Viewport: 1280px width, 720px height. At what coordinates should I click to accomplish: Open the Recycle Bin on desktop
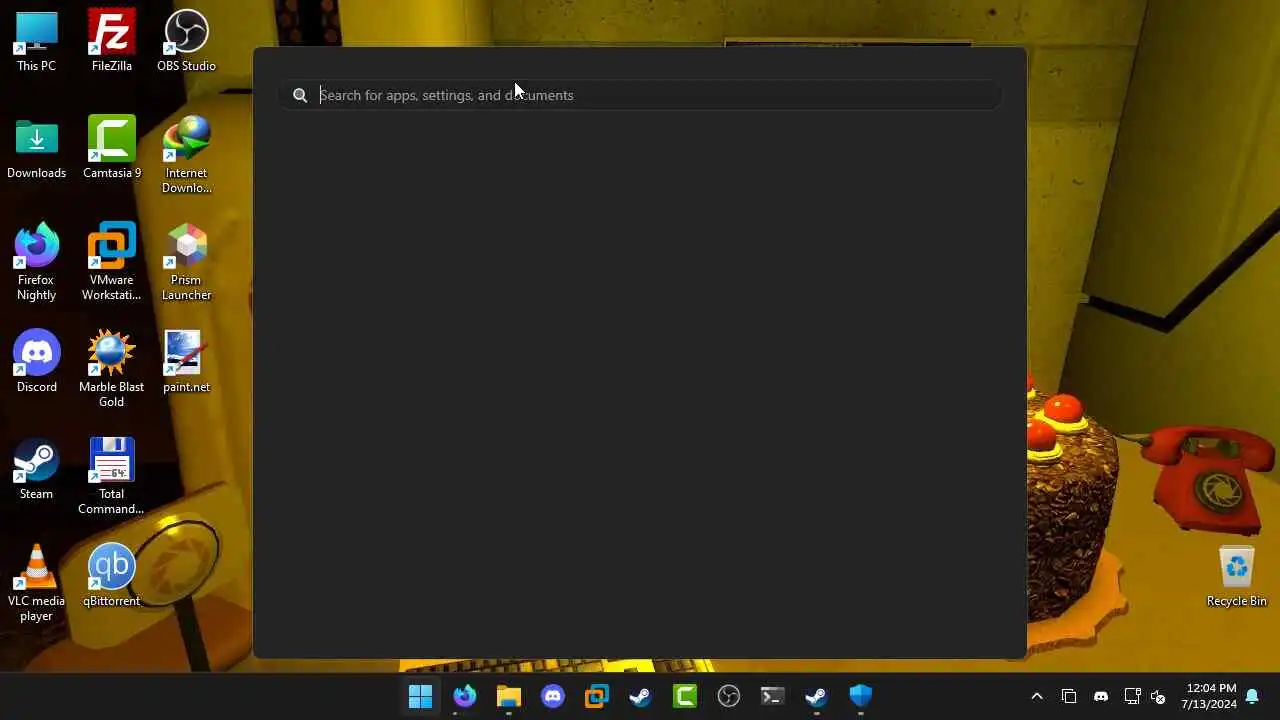click(1236, 577)
